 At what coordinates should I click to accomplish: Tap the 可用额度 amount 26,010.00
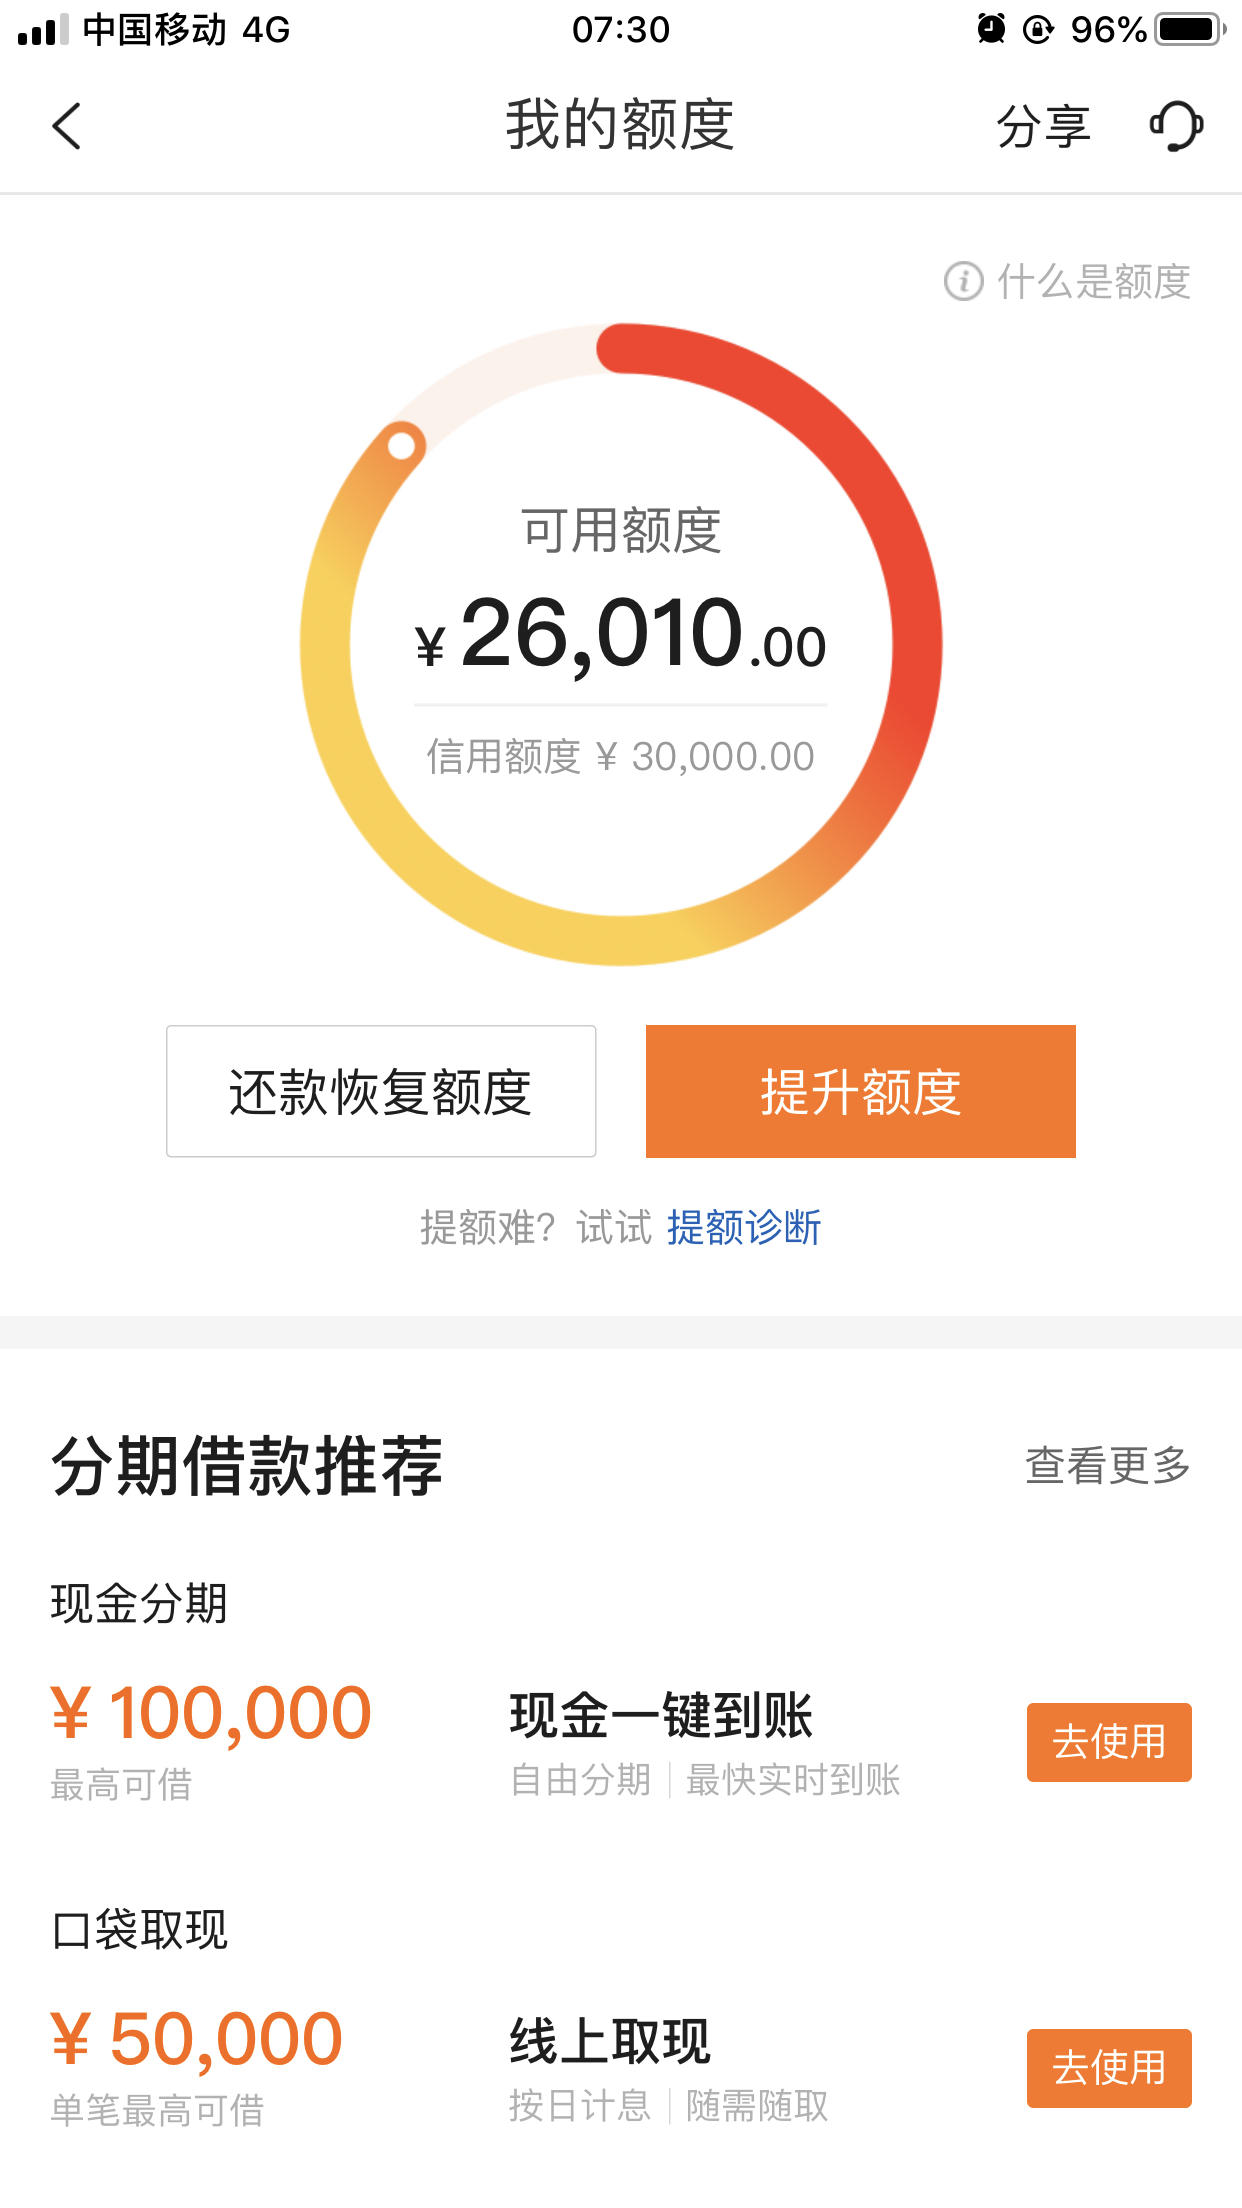[621, 635]
